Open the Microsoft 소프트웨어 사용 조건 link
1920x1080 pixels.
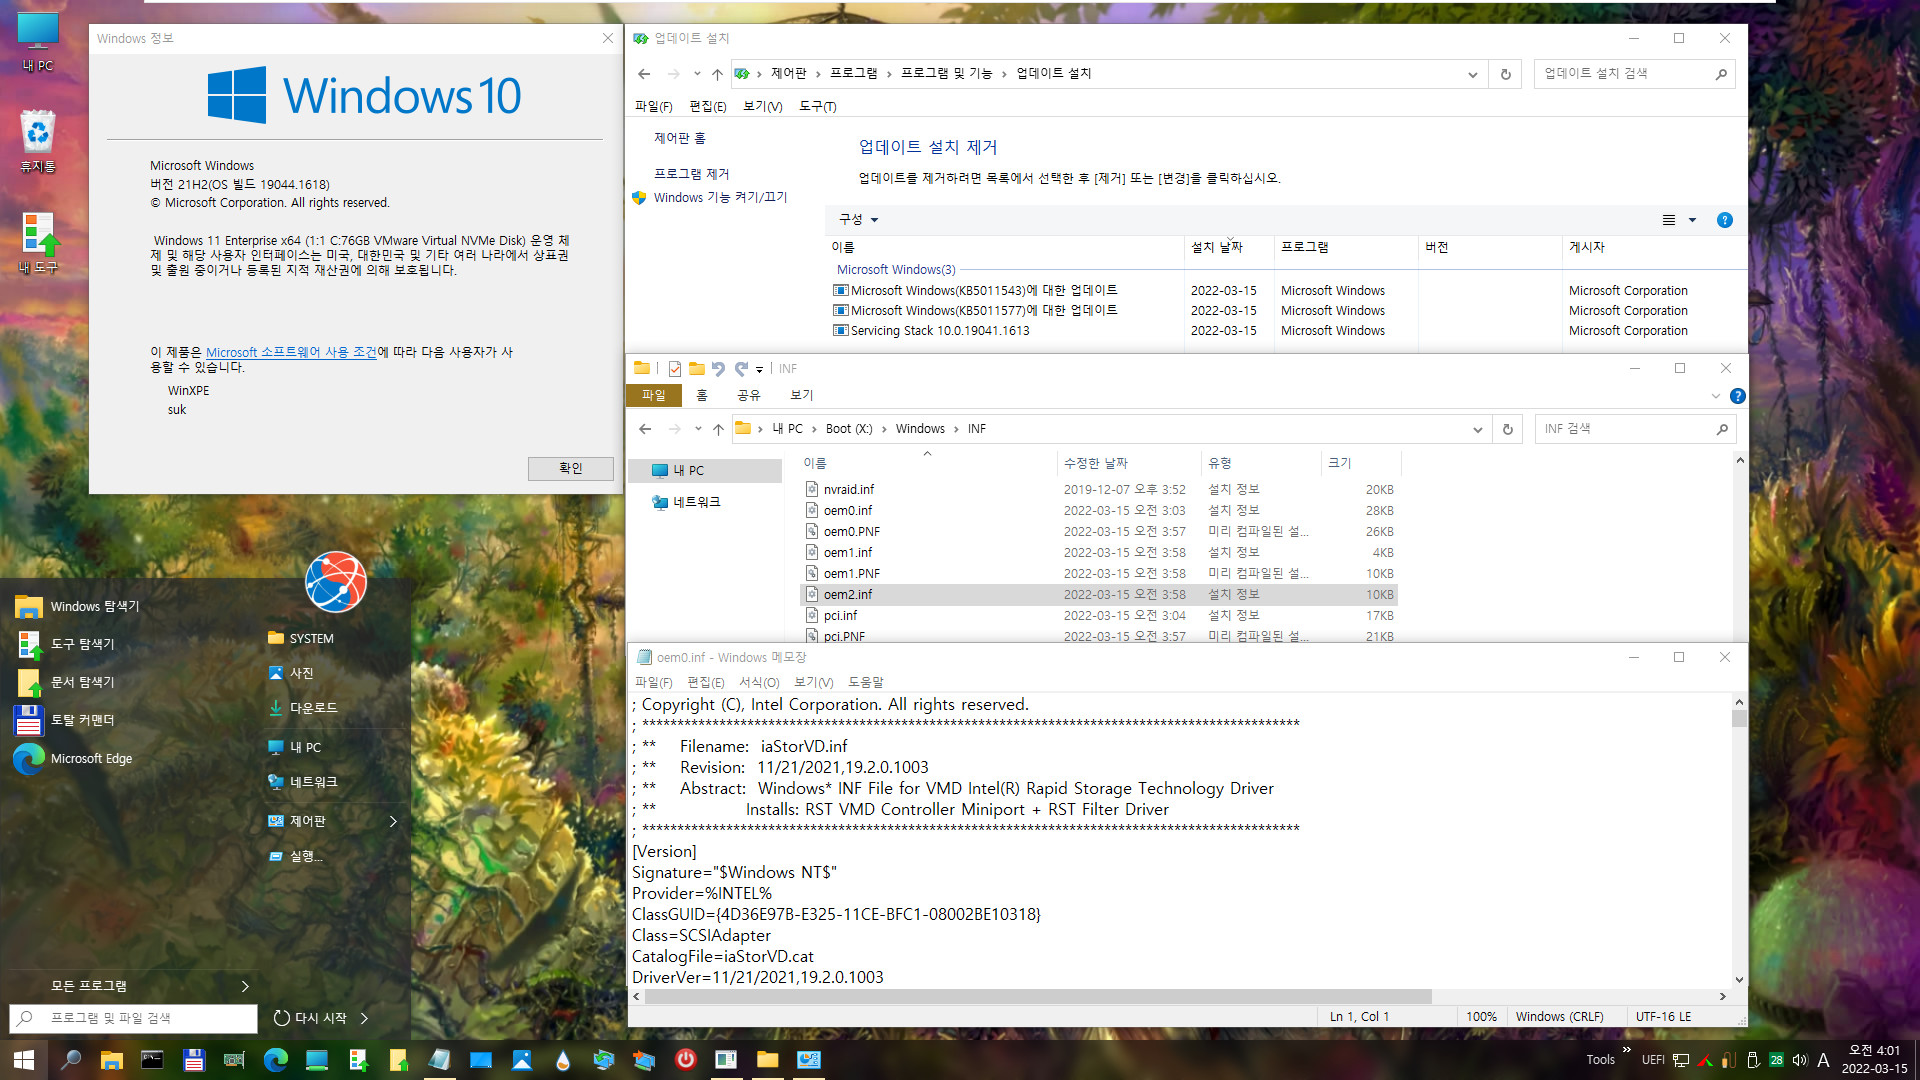(291, 352)
